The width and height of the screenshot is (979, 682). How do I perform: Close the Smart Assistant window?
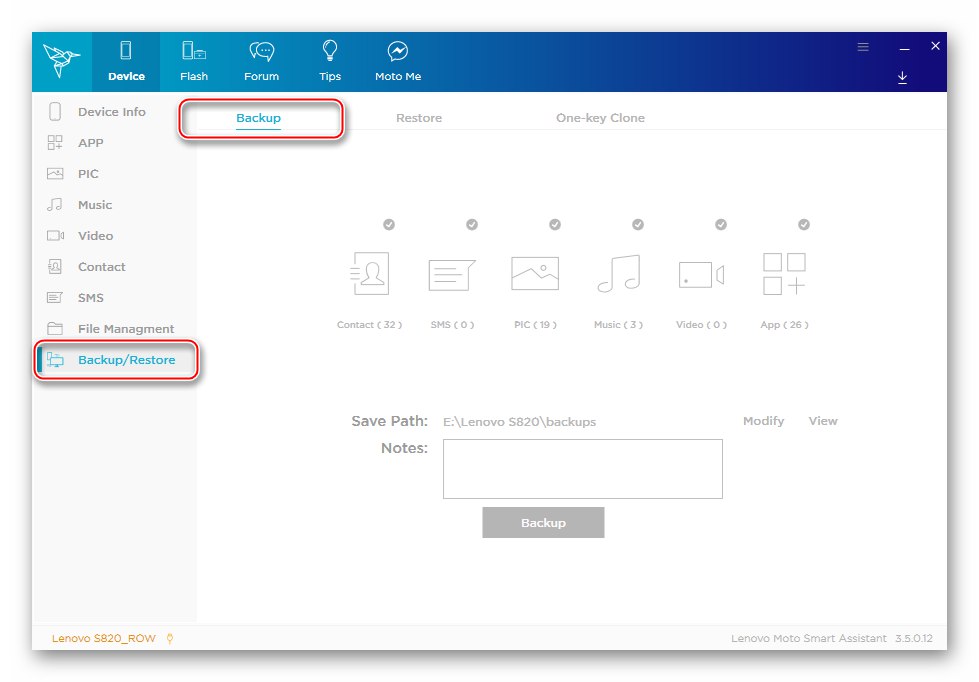pos(935,46)
